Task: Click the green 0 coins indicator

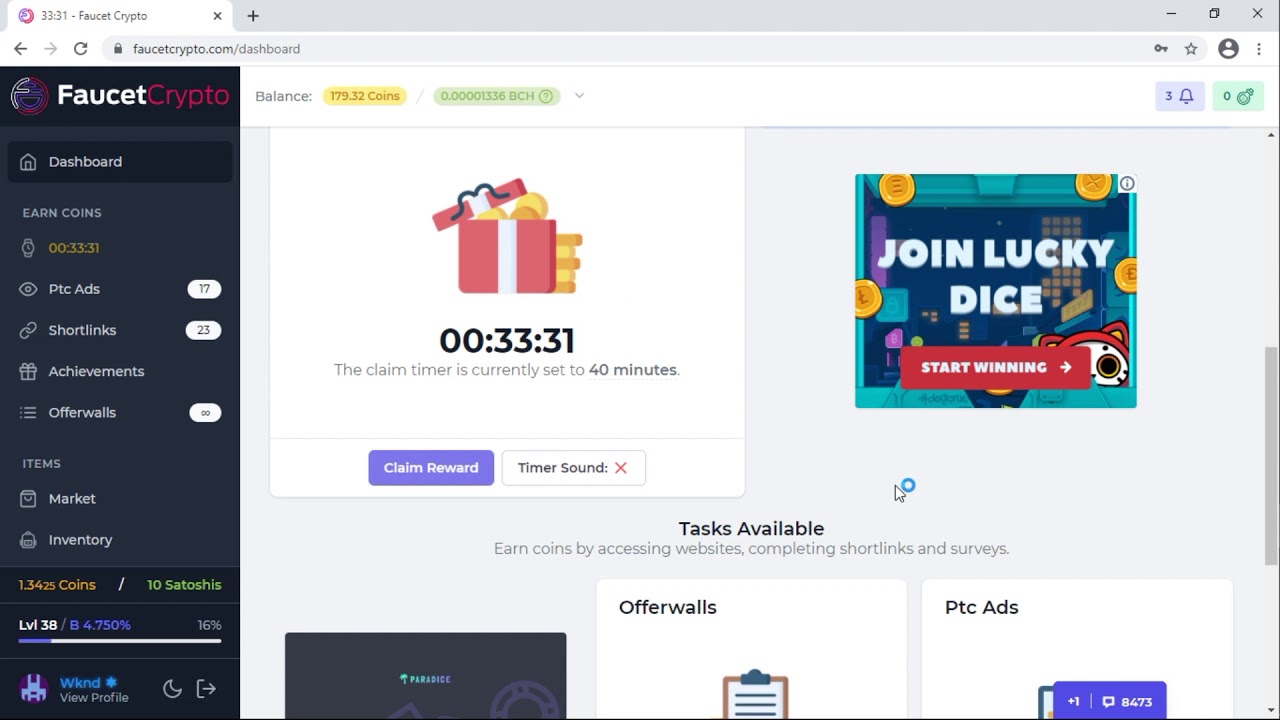Action: [1238, 96]
